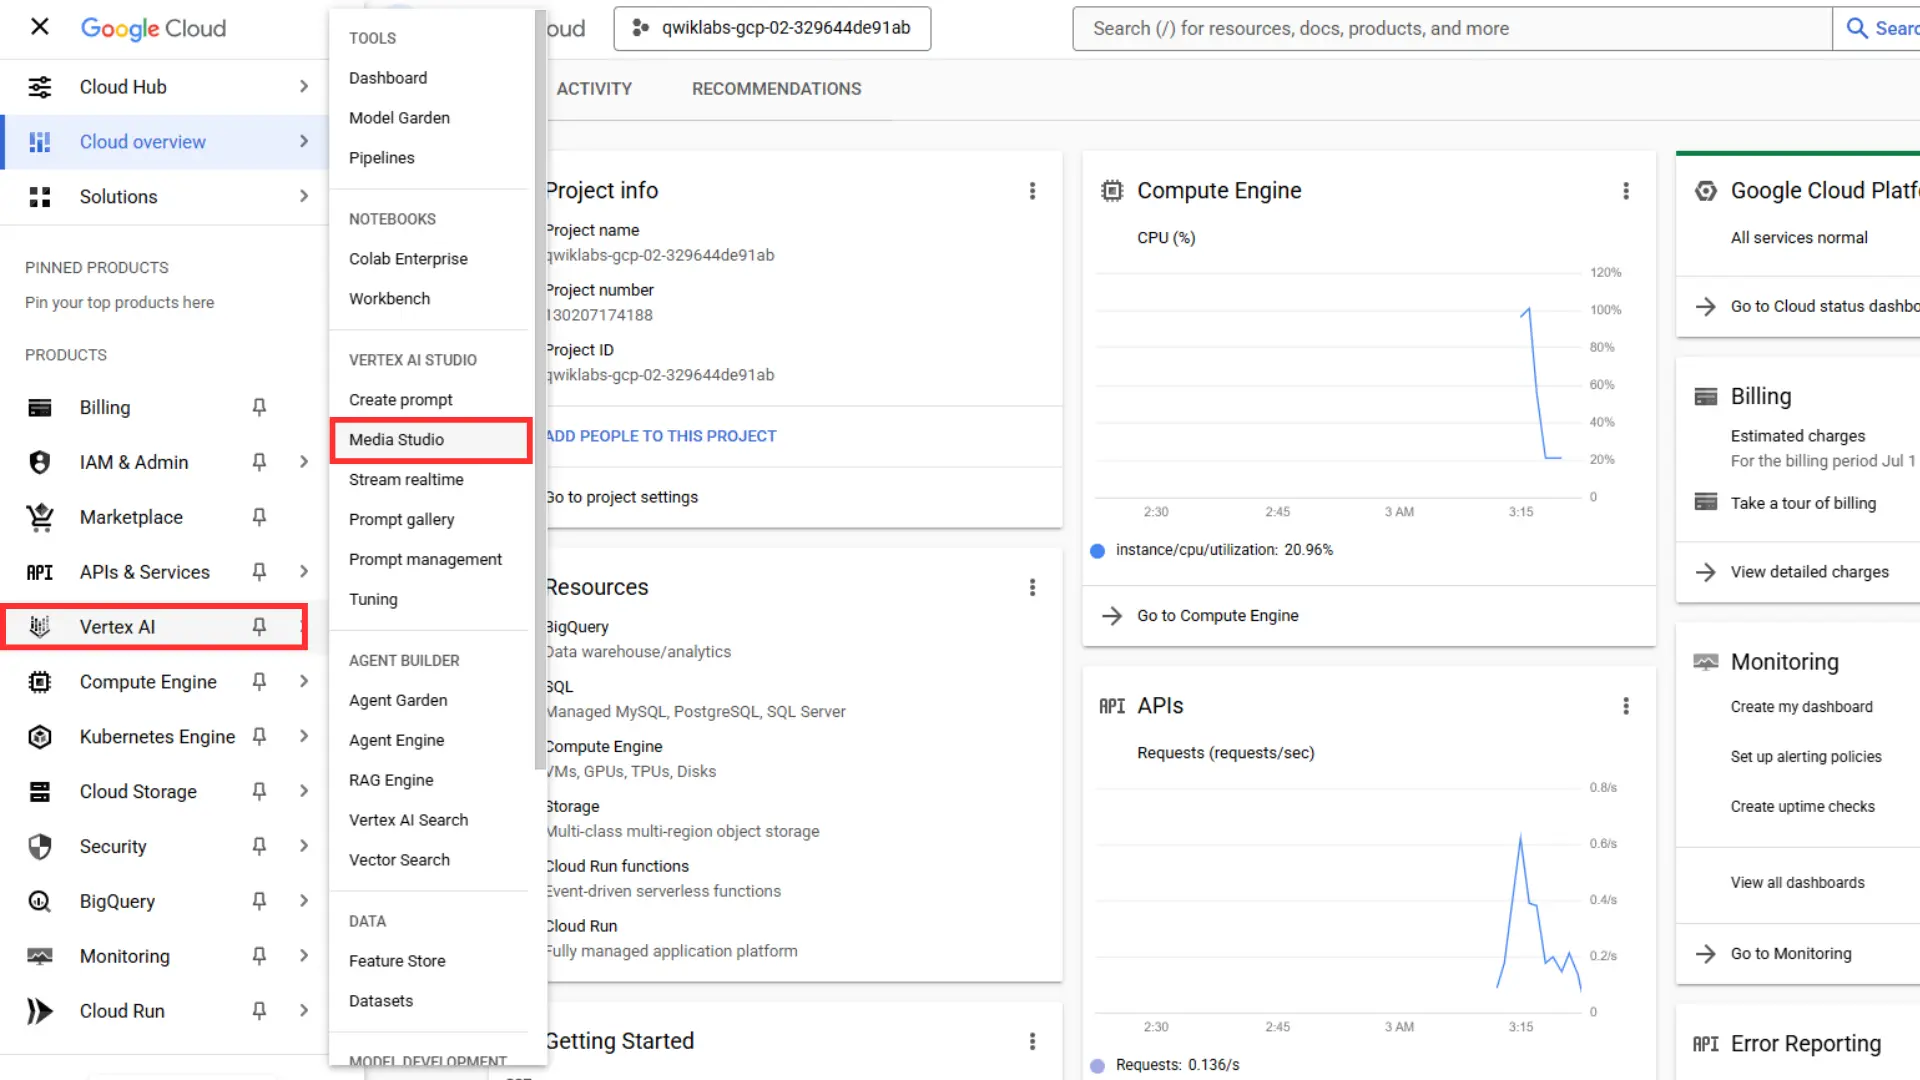Open the project selector dropdown
The image size is (1920, 1080).
(x=772, y=28)
